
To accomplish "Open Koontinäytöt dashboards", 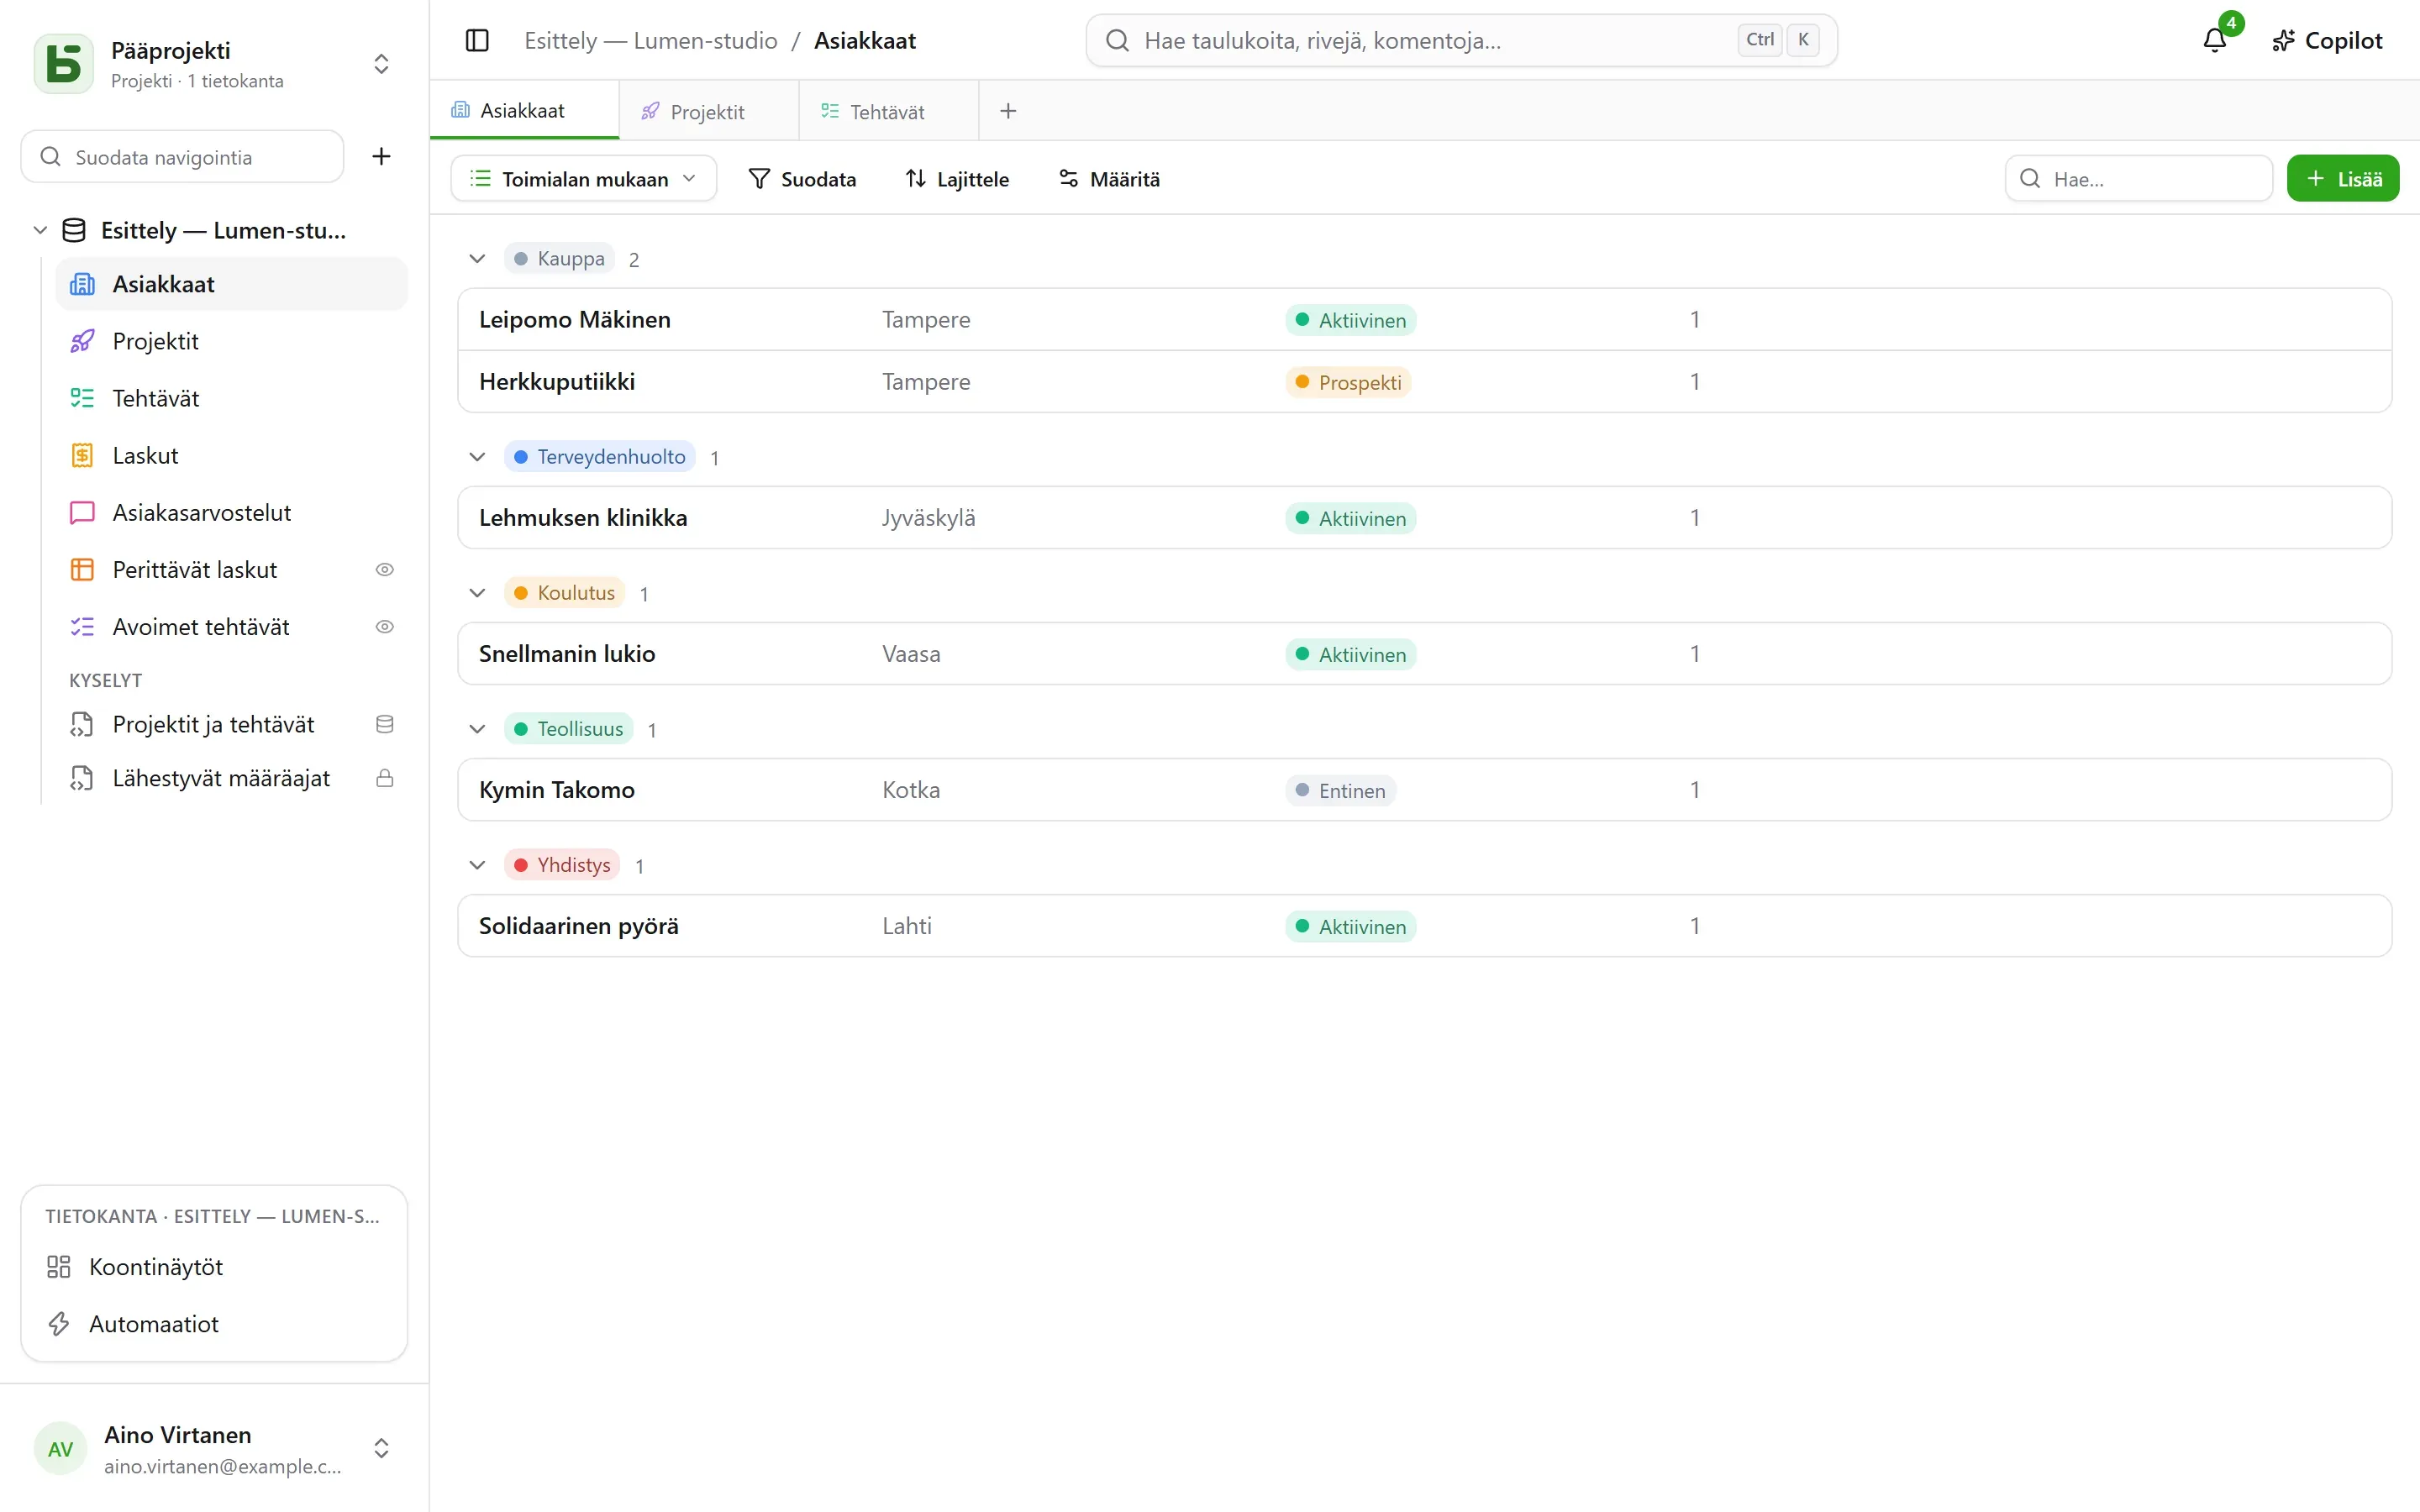I will tap(214, 1266).
